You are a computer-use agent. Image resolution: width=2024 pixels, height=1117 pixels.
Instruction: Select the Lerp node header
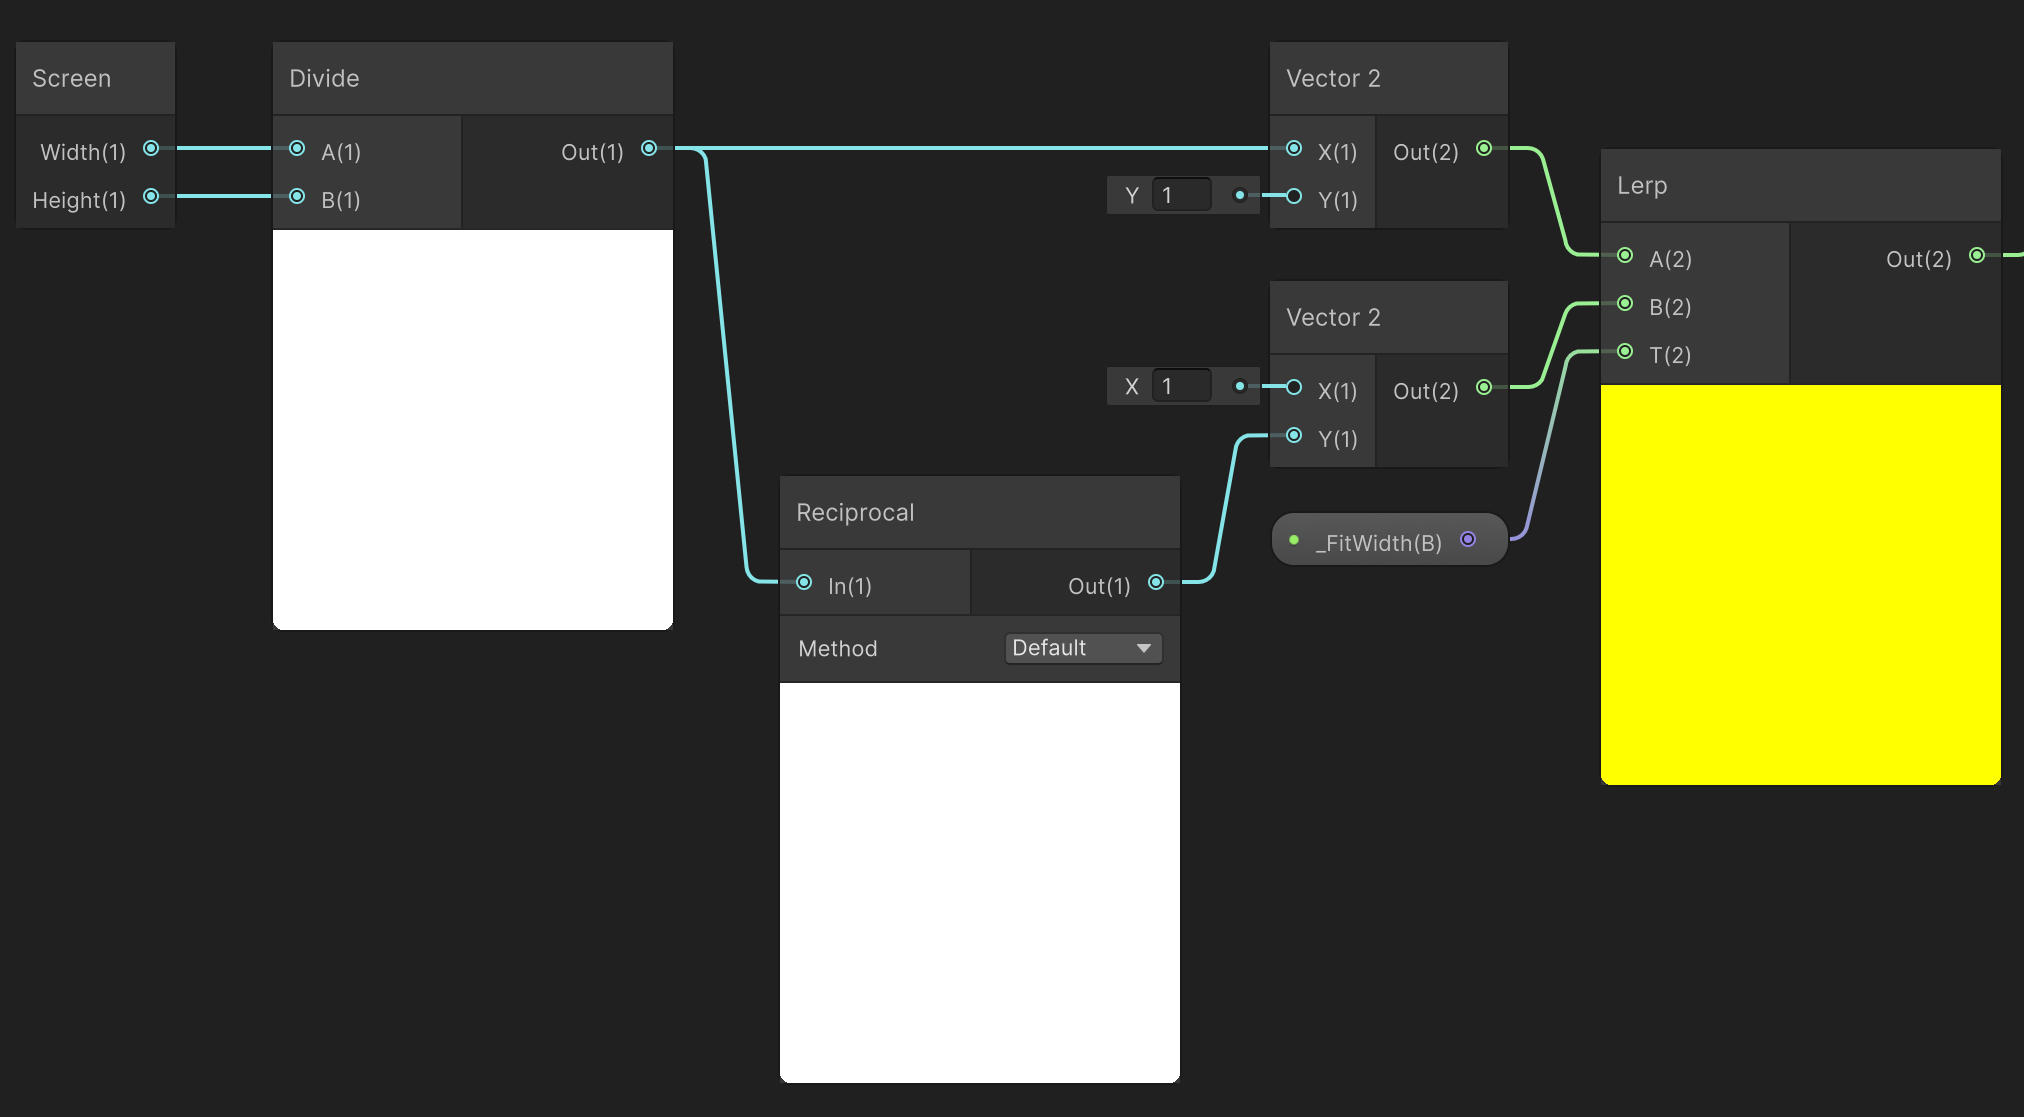(x=1800, y=186)
